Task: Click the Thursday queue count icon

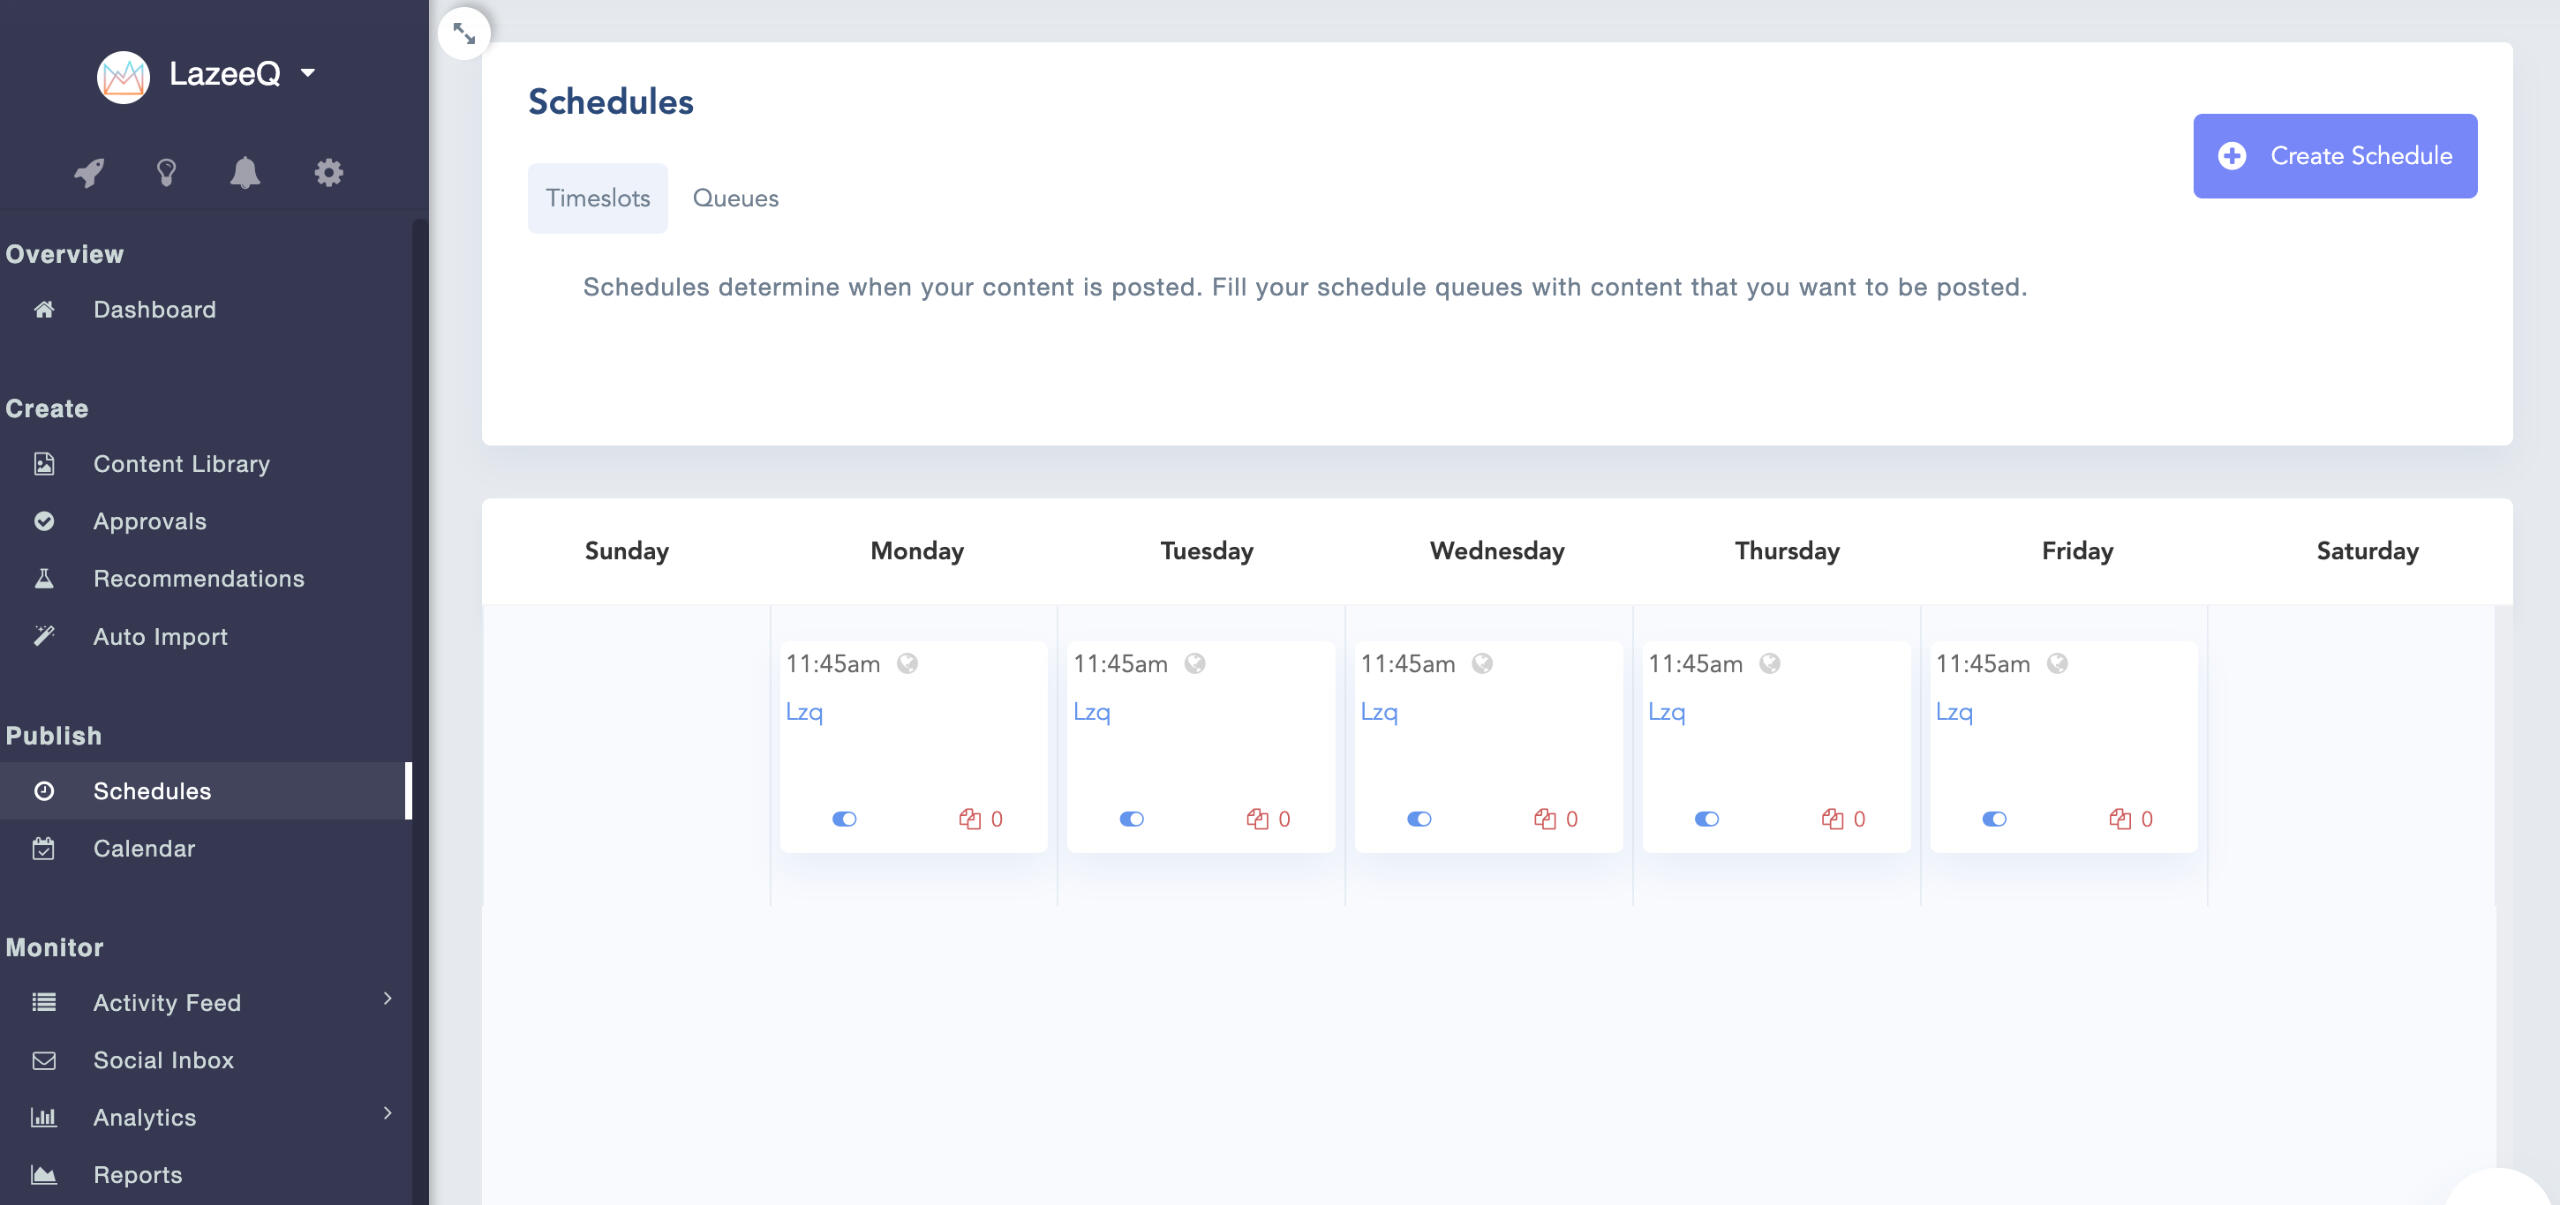Action: click(1832, 819)
